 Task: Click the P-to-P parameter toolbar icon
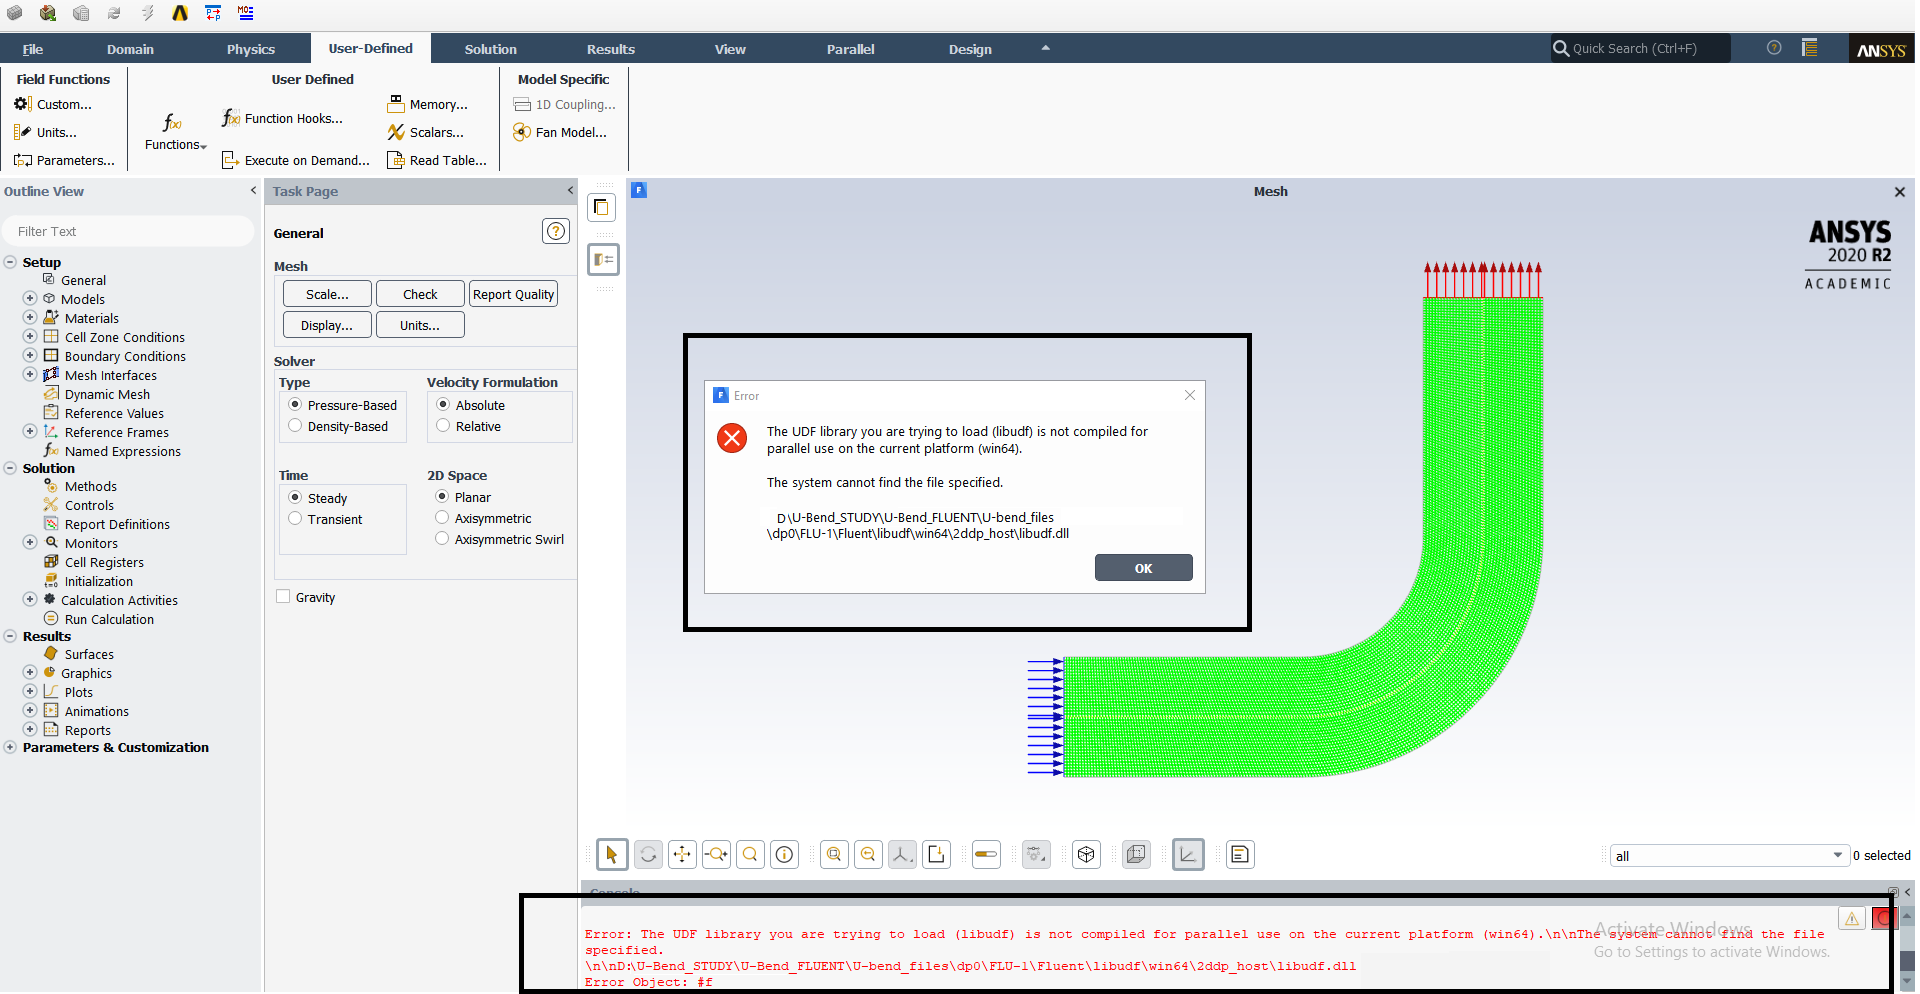213,13
